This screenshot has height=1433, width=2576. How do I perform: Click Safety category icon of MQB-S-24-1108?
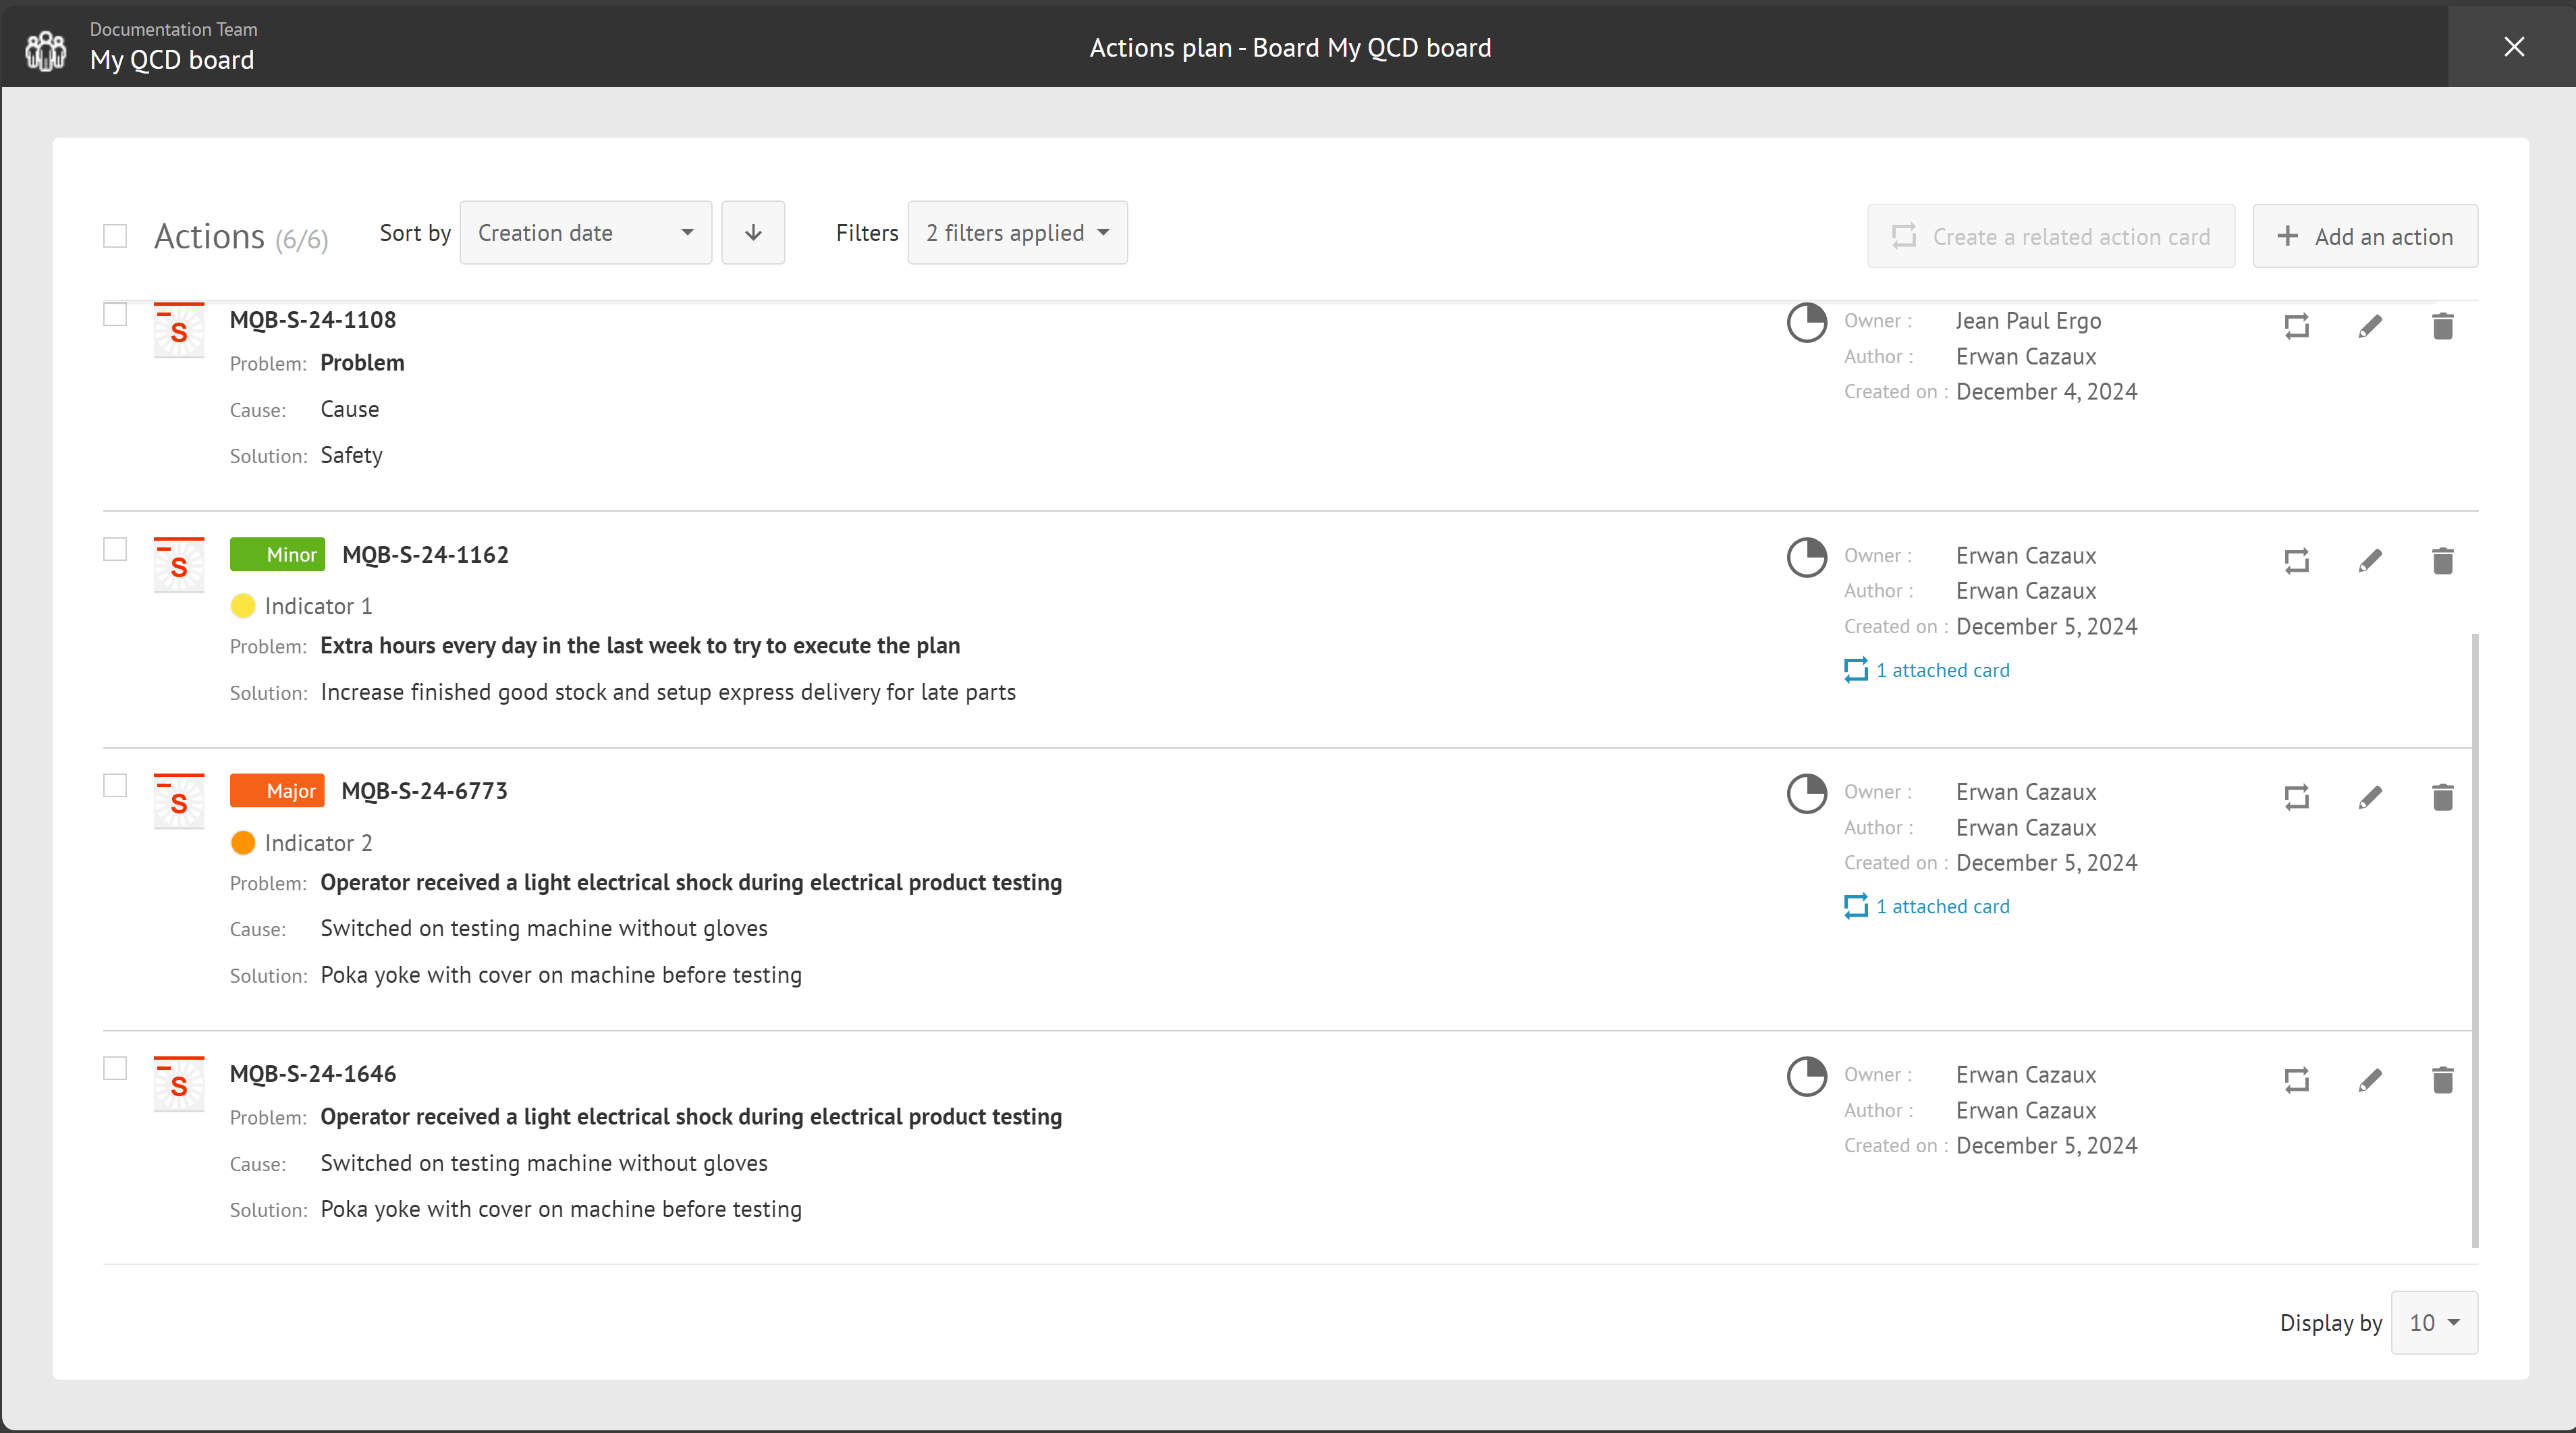179,330
